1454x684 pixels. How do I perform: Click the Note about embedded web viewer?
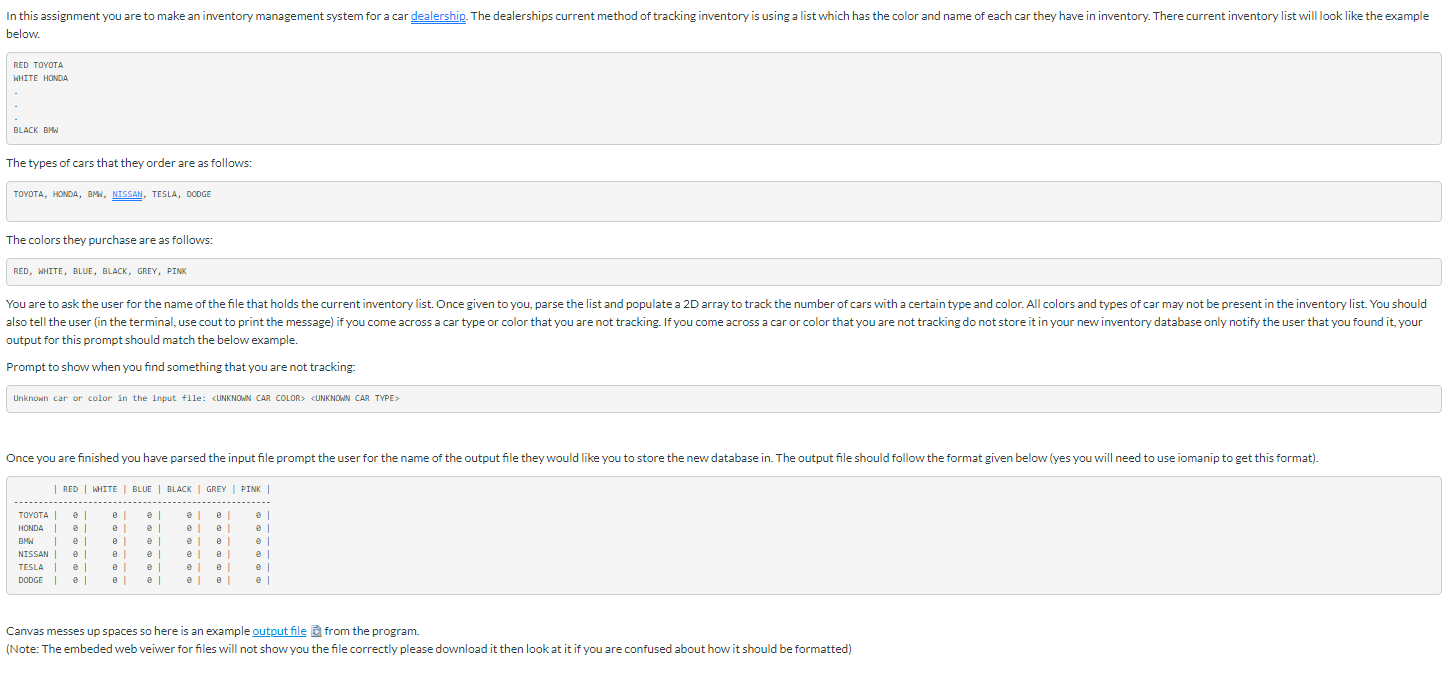[429, 649]
